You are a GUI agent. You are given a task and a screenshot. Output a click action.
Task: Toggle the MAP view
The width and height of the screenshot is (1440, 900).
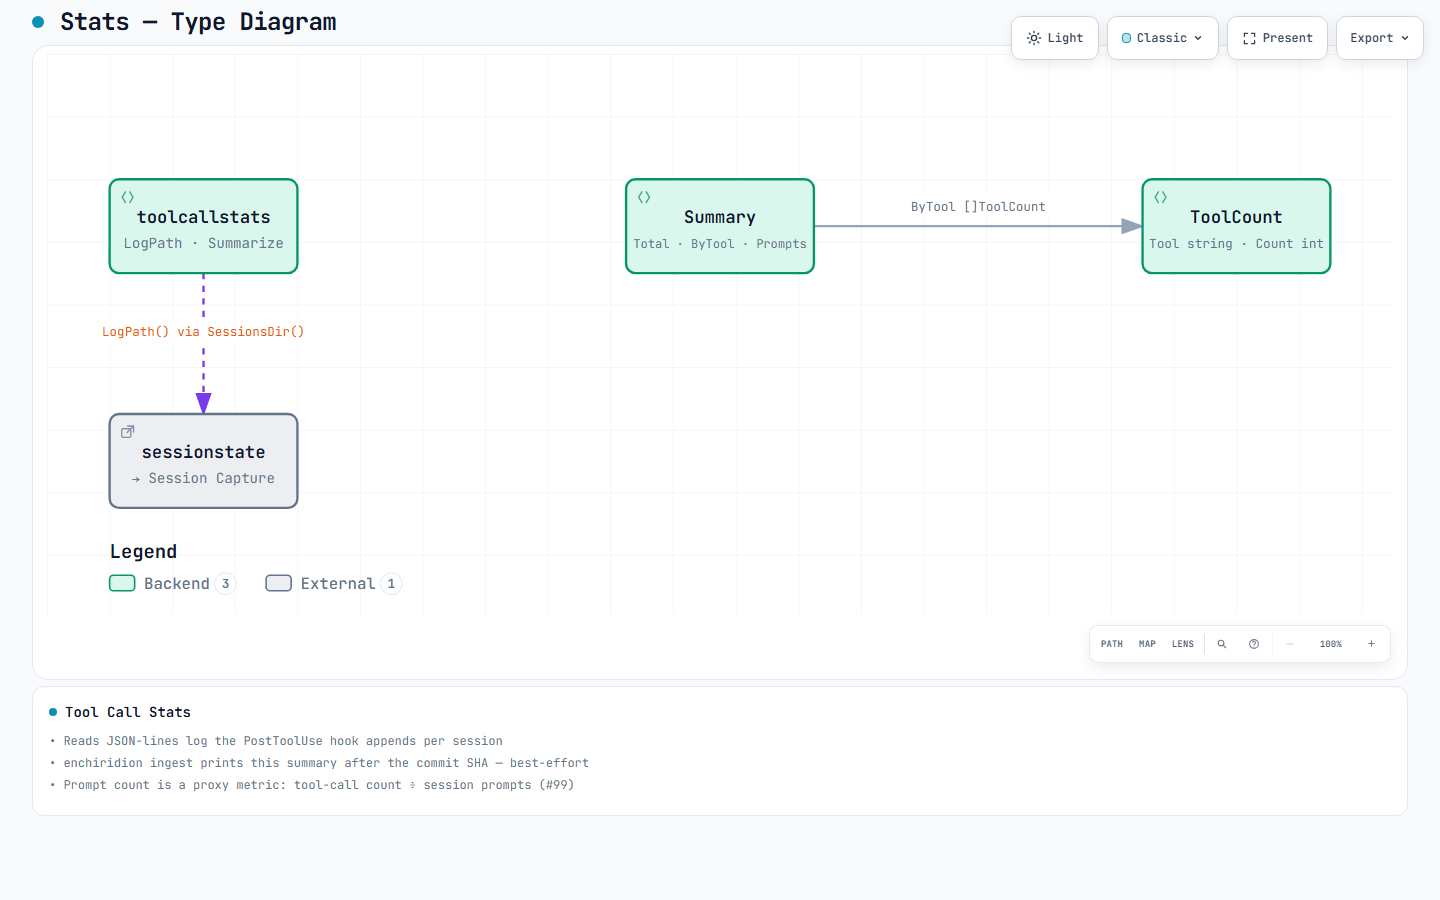tap(1147, 644)
